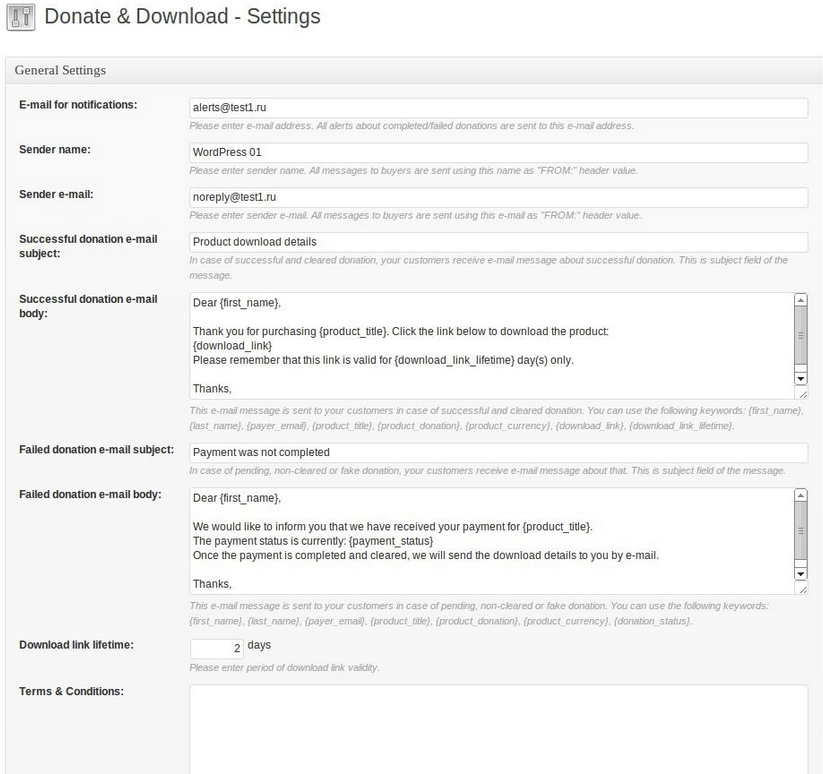
Task: Click scrollbar thumb in failed donation body
Action: click(x=801, y=531)
